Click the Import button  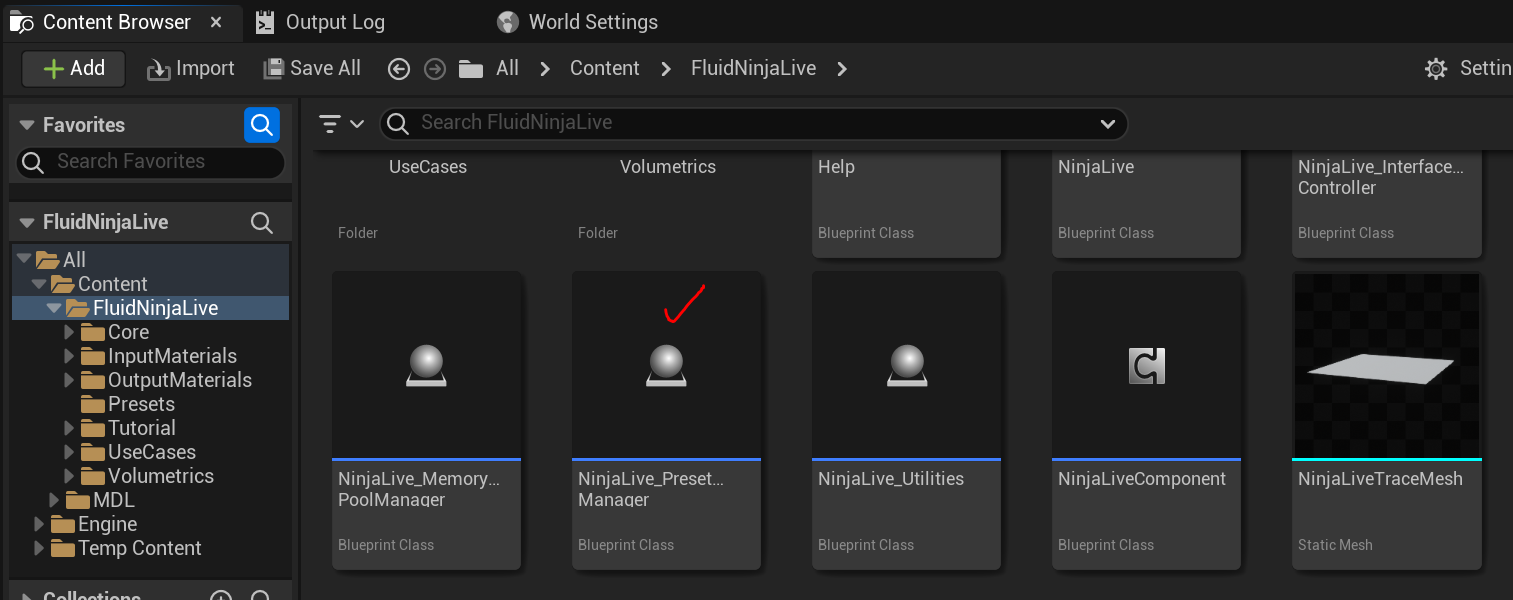coord(190,68)
